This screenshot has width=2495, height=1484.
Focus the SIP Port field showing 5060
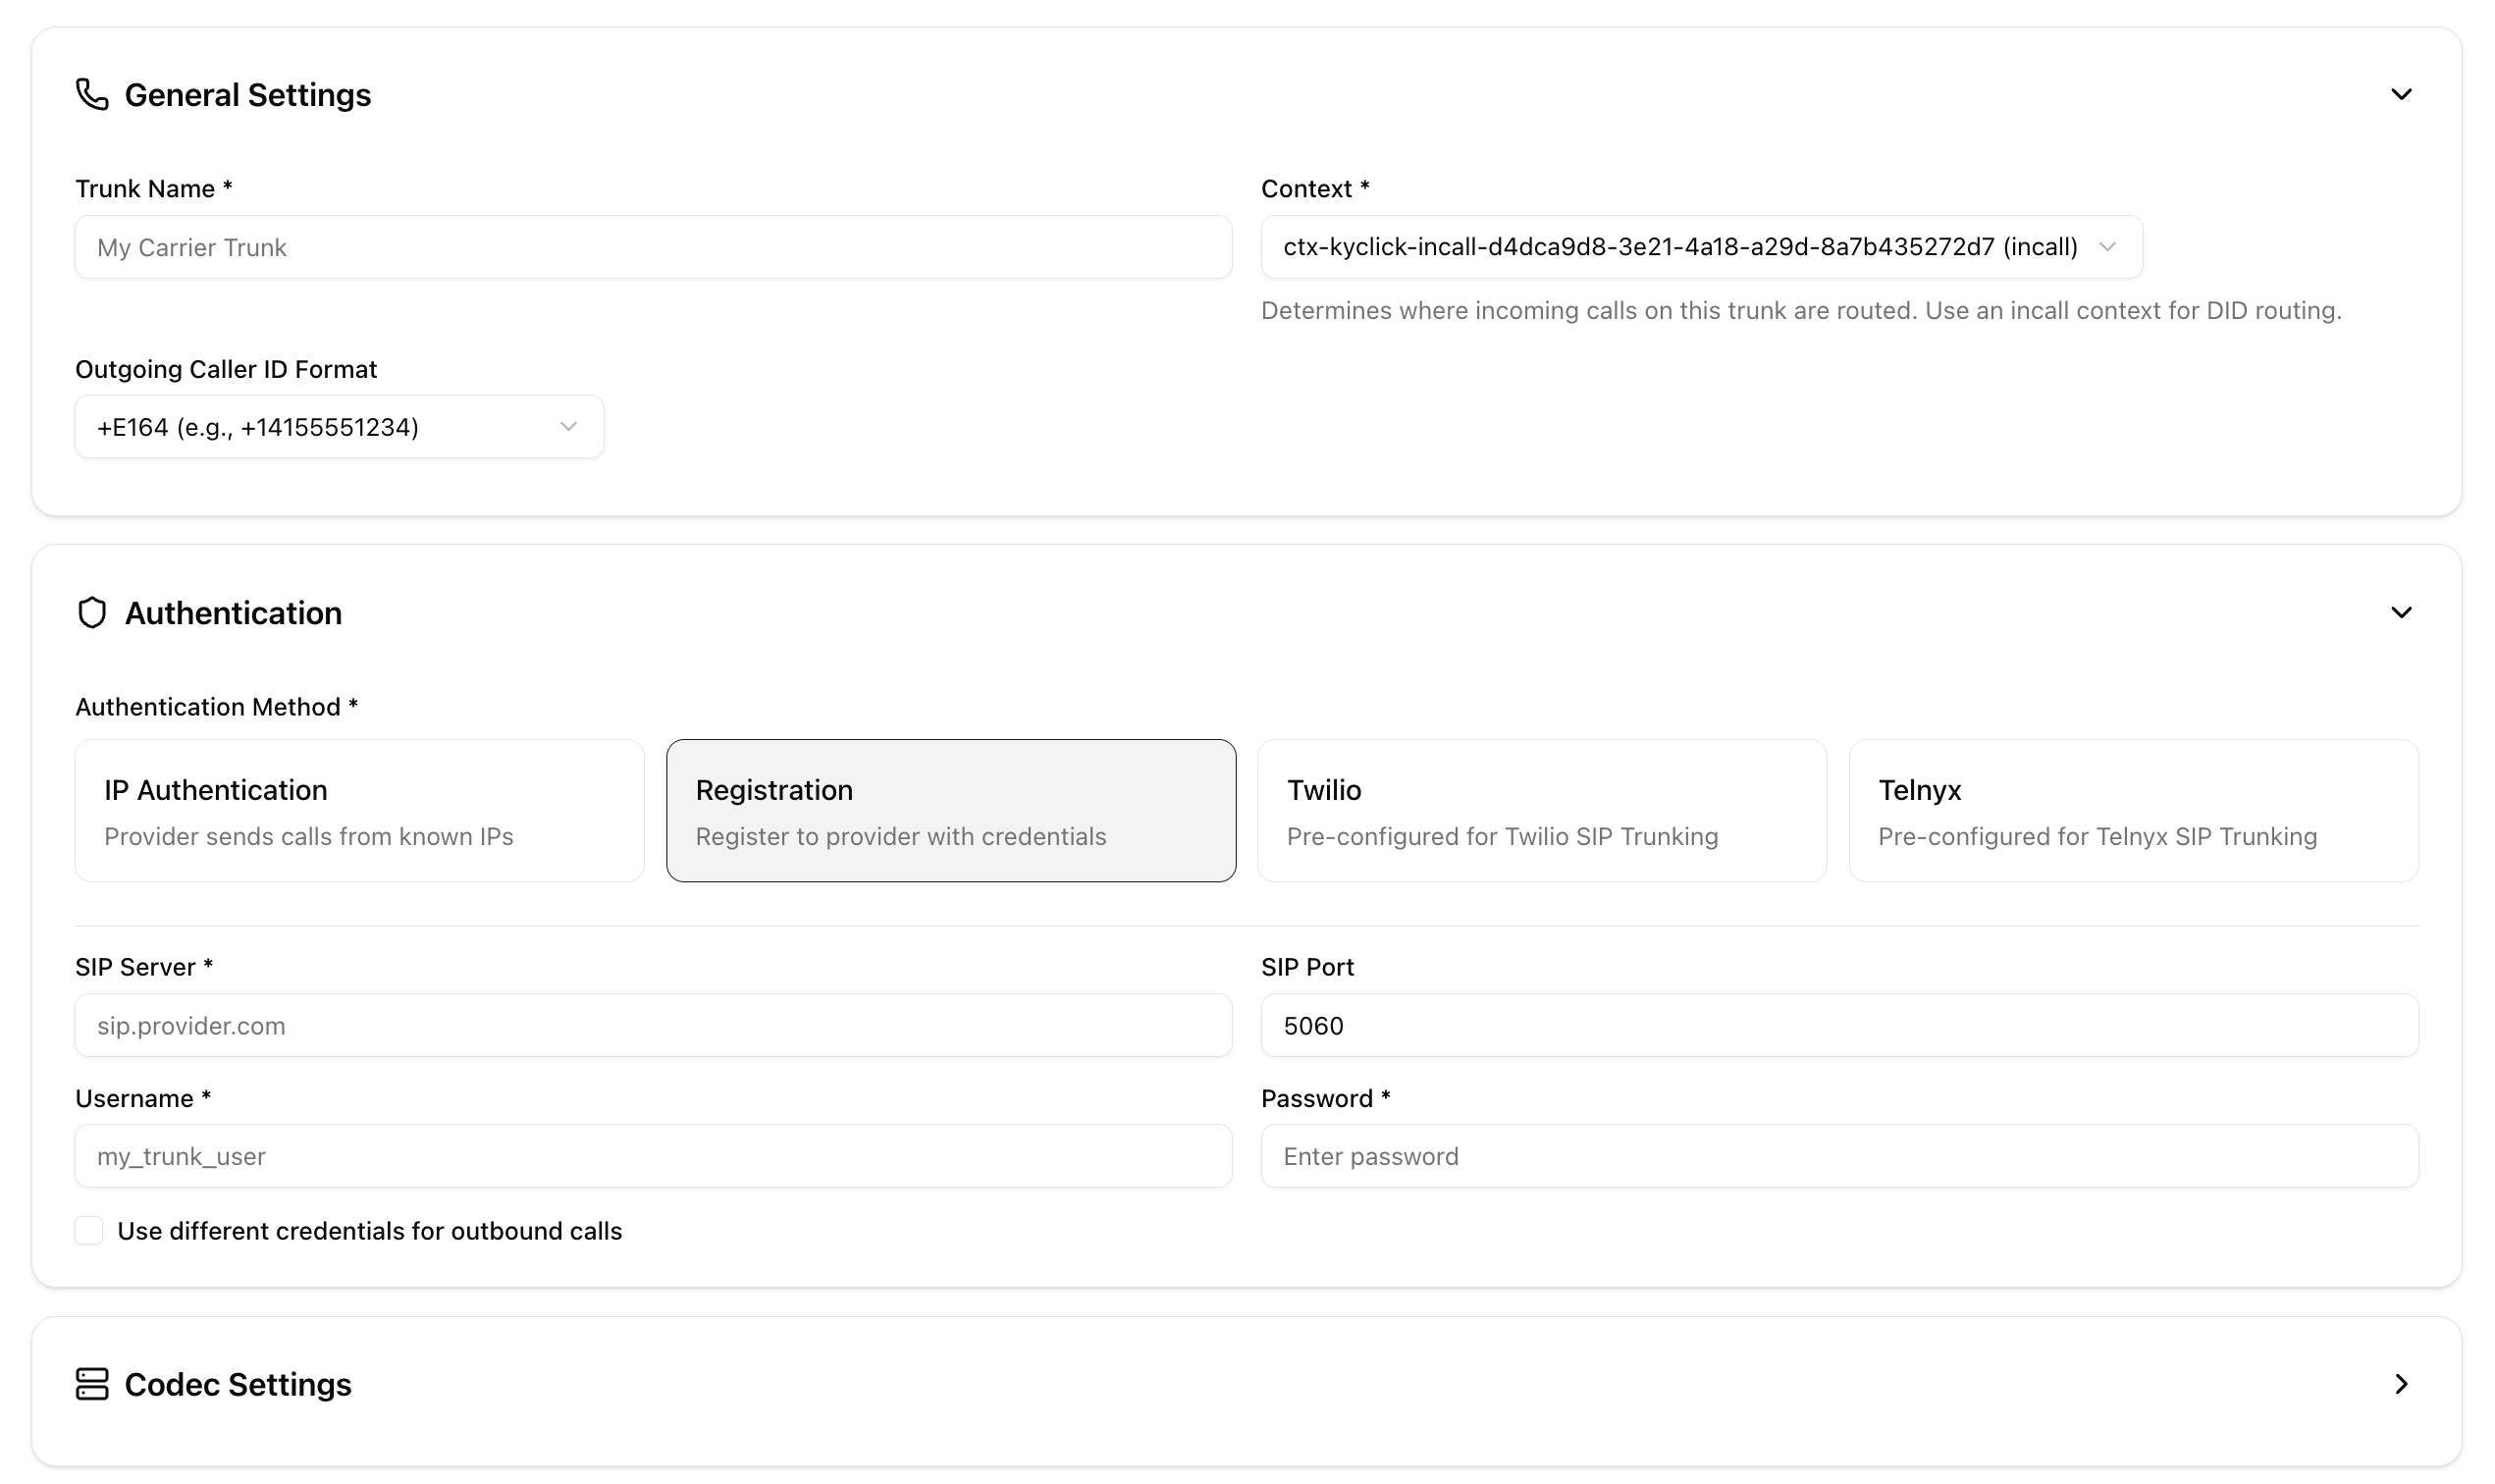tap(1838, 1025)
